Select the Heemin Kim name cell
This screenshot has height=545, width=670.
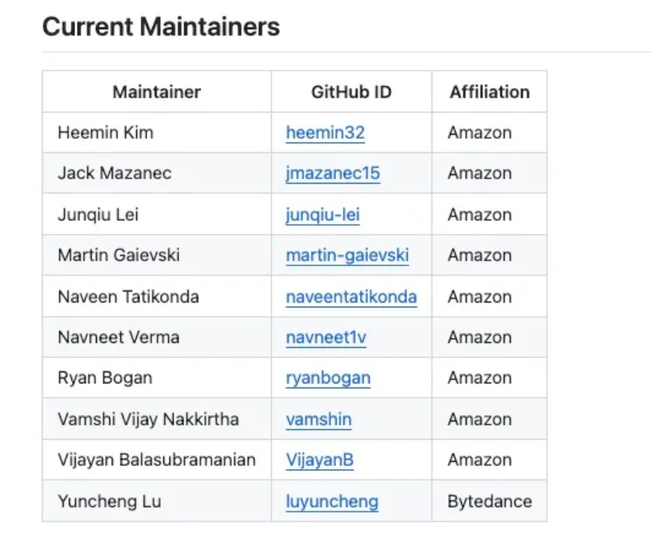pyautogui.click(x=105, y=132)
